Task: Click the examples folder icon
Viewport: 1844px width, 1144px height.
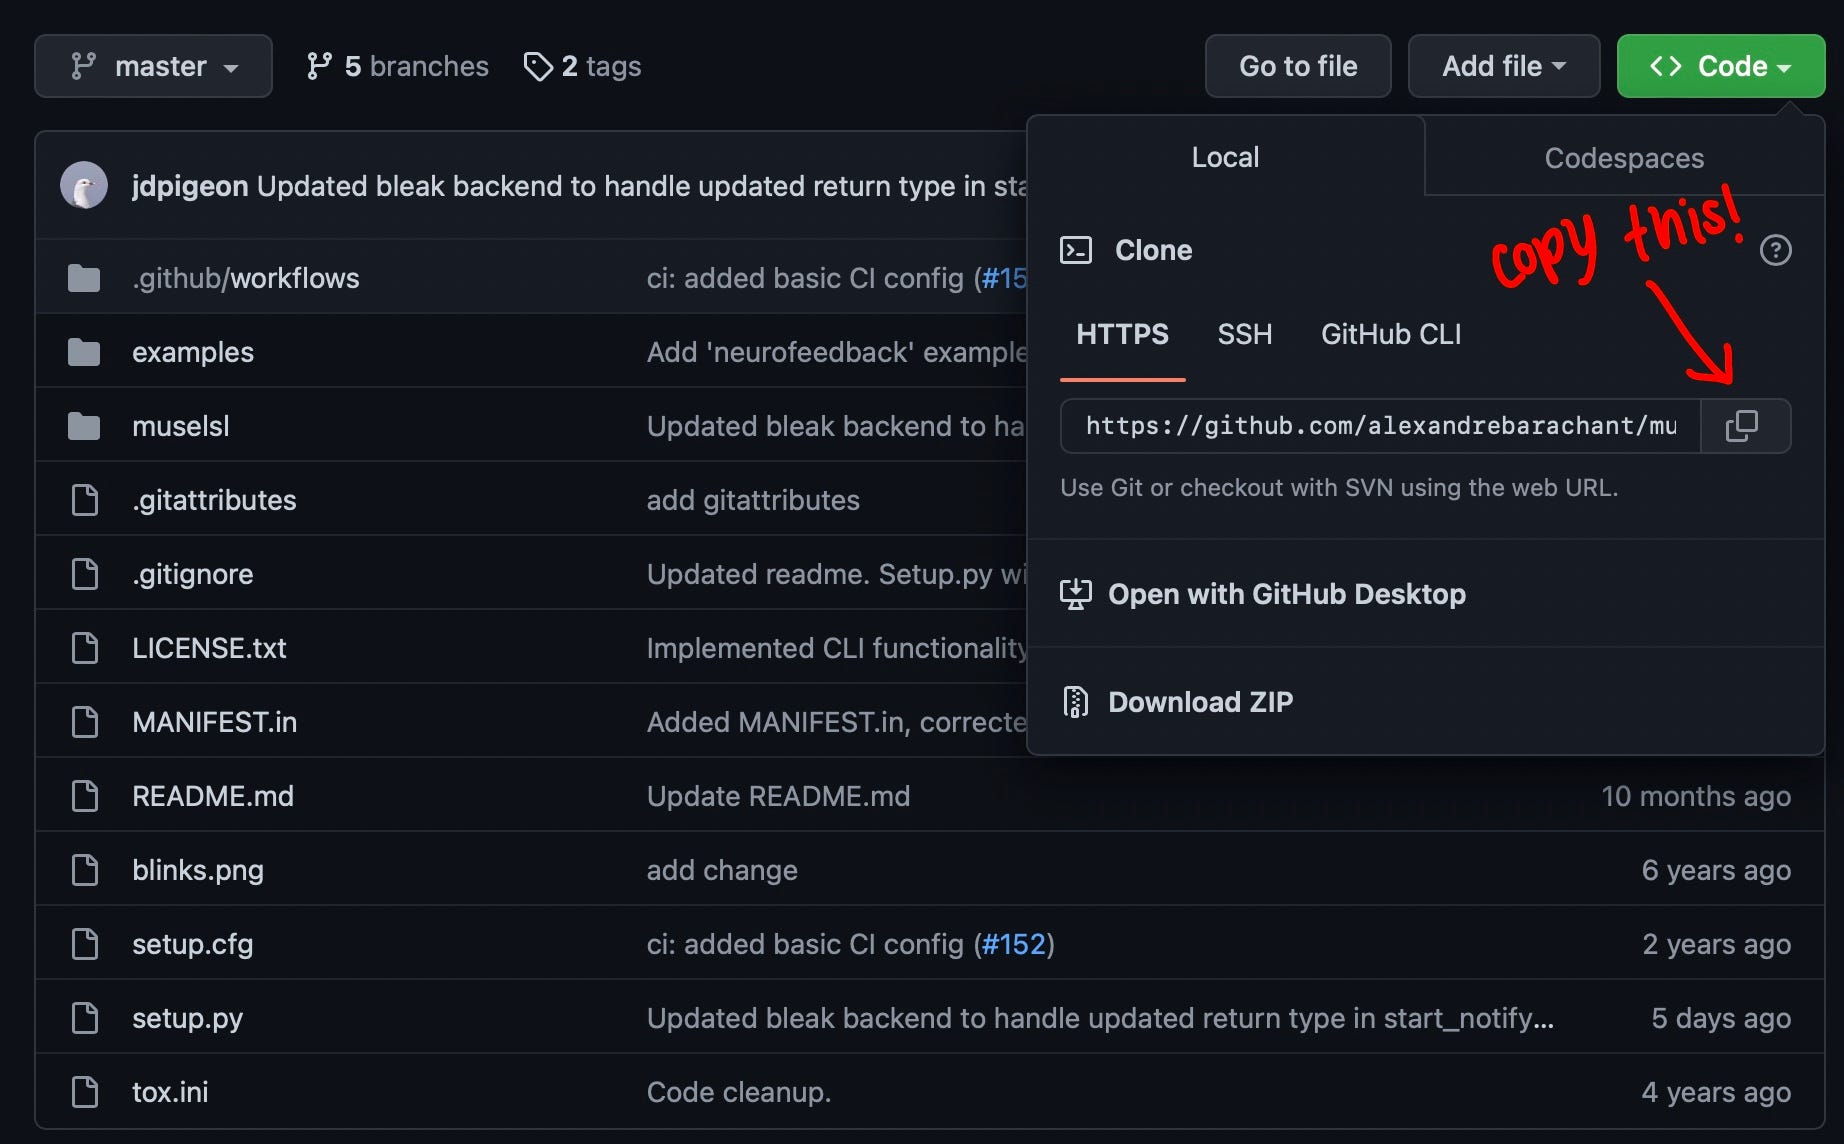Action: (84, 352)
